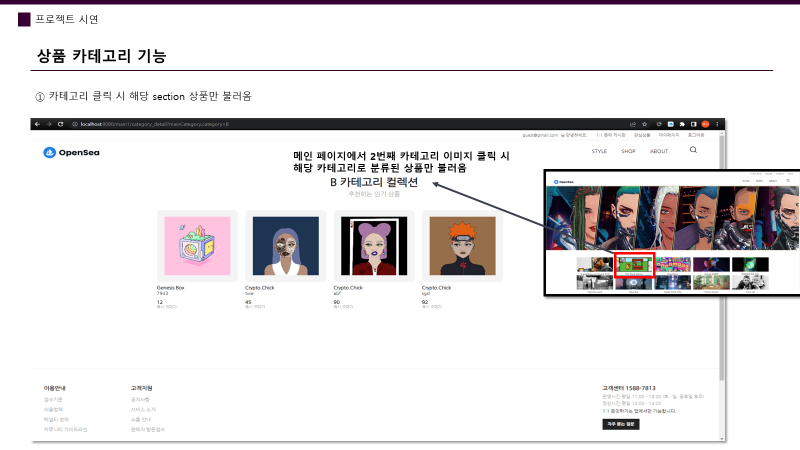Click the red-boxed category thumbnail in inset

tap(634, 265)
